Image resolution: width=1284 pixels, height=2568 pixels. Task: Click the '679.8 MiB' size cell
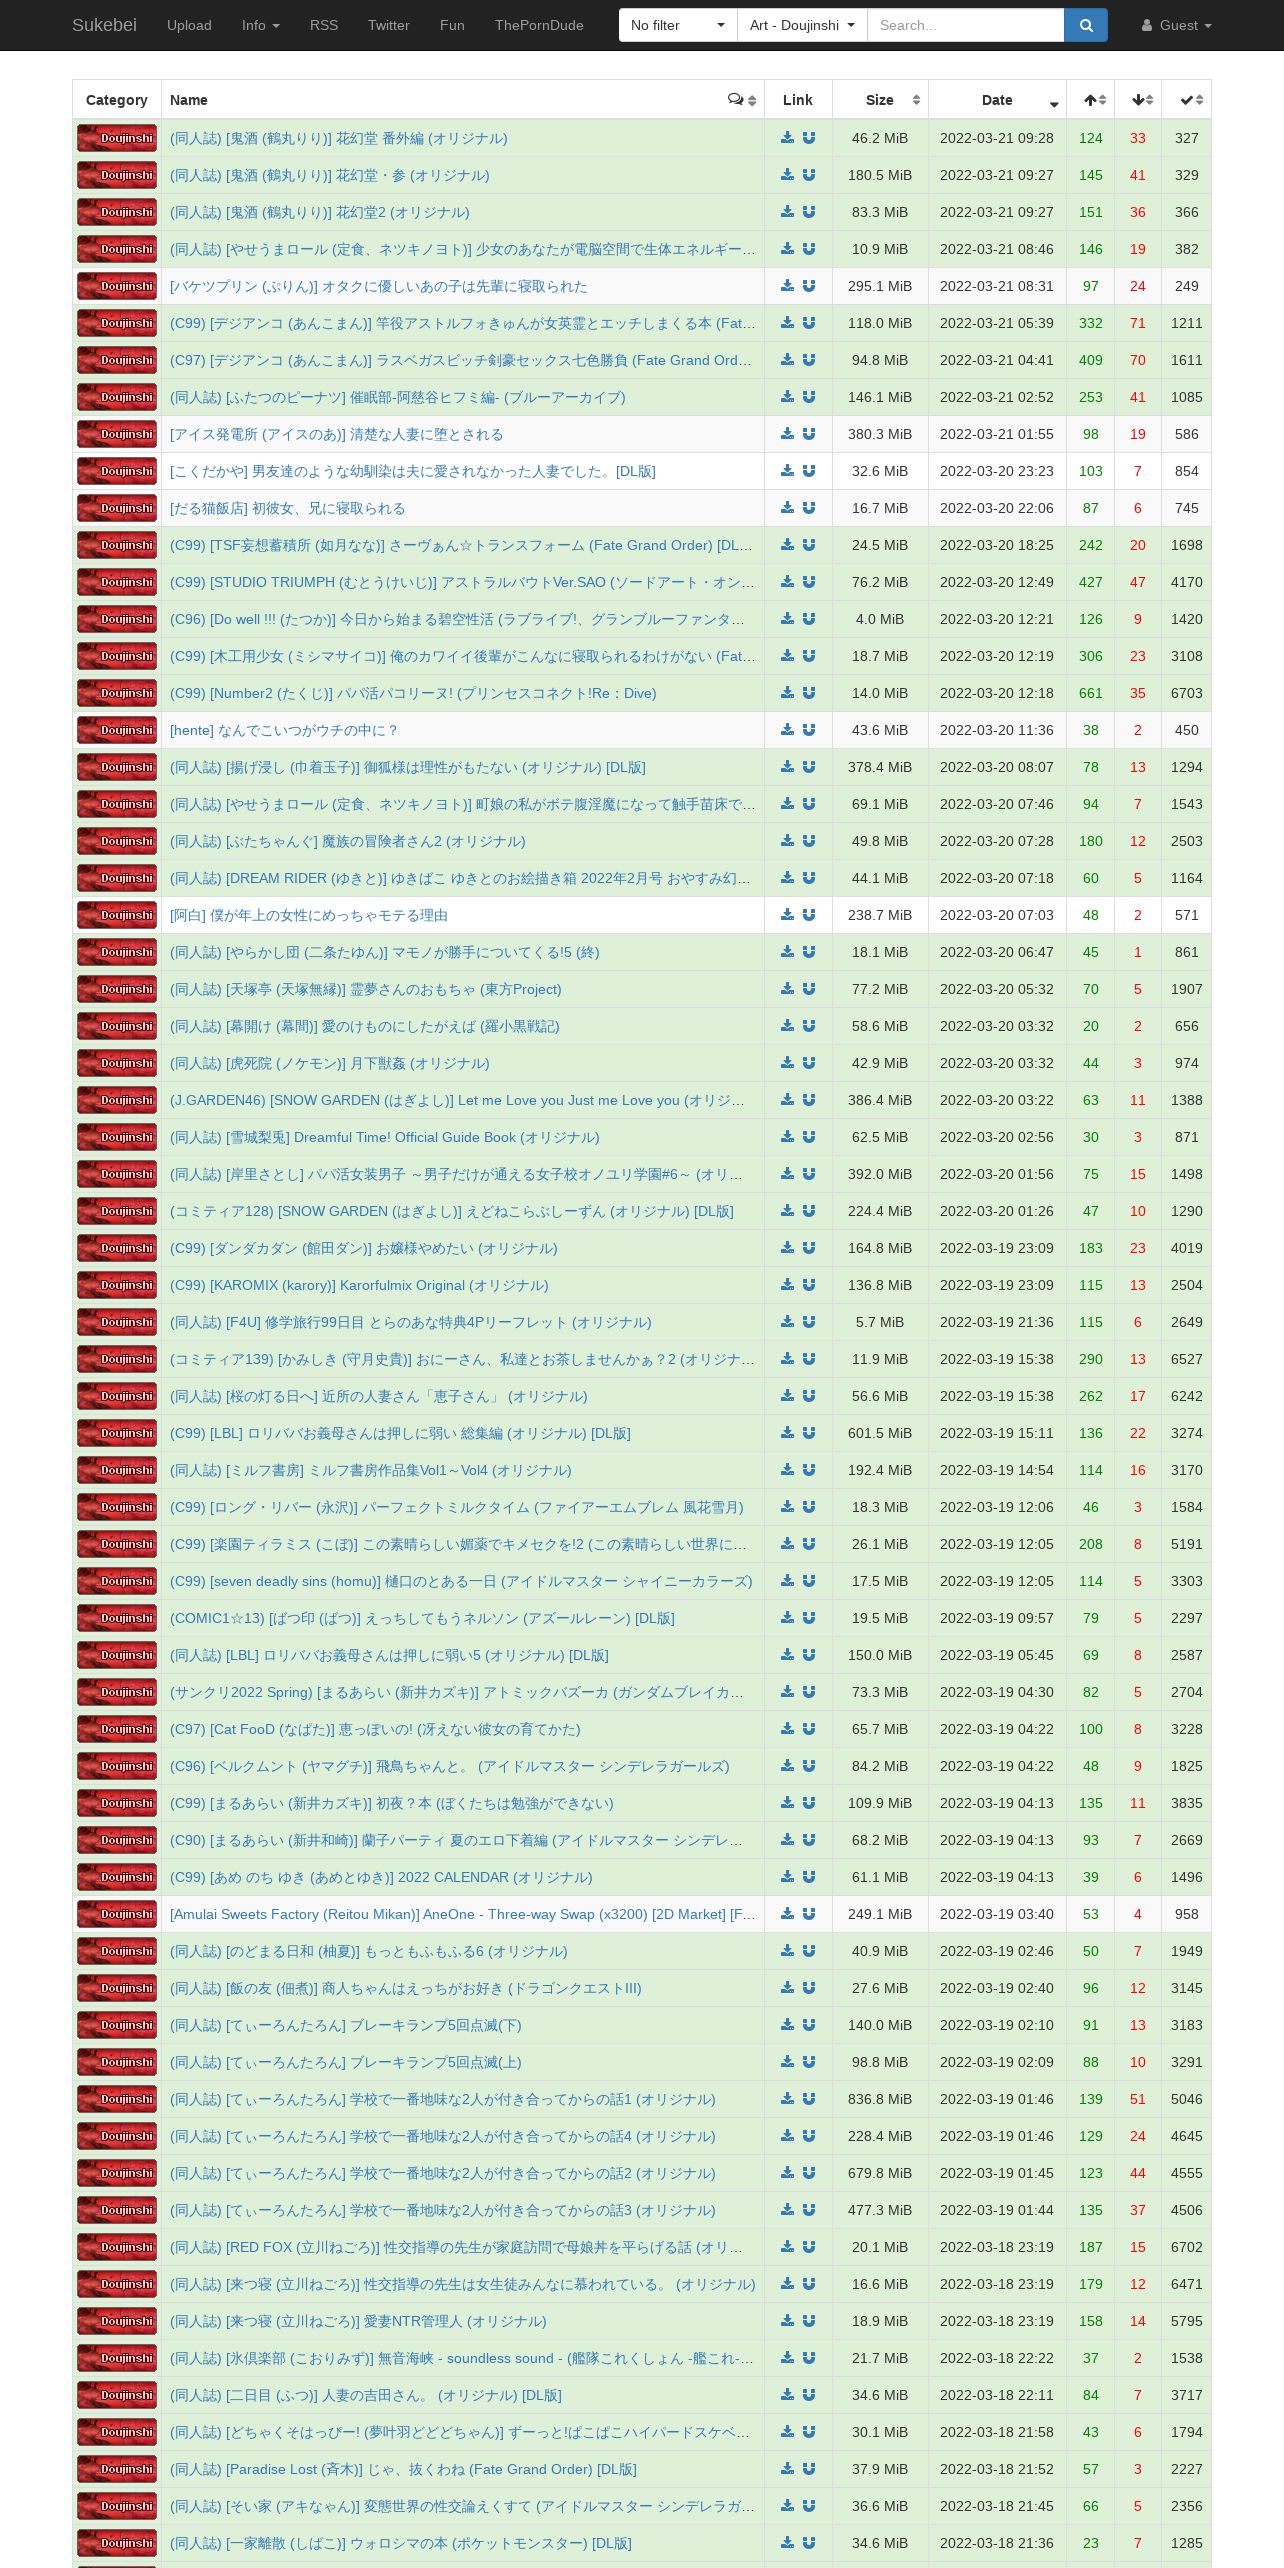[x=880, y=2173]
